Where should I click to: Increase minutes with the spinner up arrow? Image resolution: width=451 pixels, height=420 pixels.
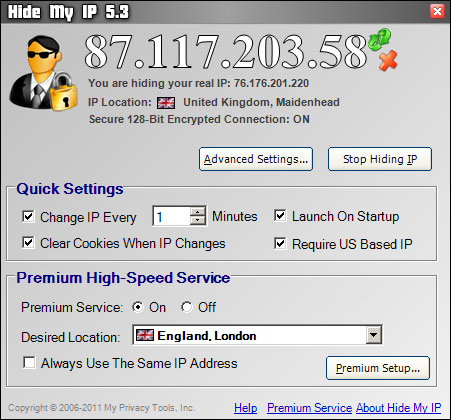point(198,212)
